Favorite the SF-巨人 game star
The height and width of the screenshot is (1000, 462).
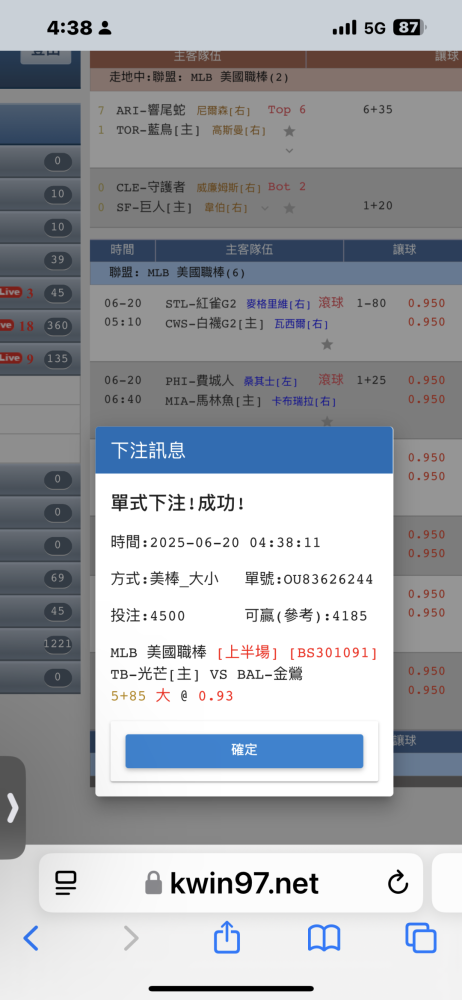pos(289,208)
